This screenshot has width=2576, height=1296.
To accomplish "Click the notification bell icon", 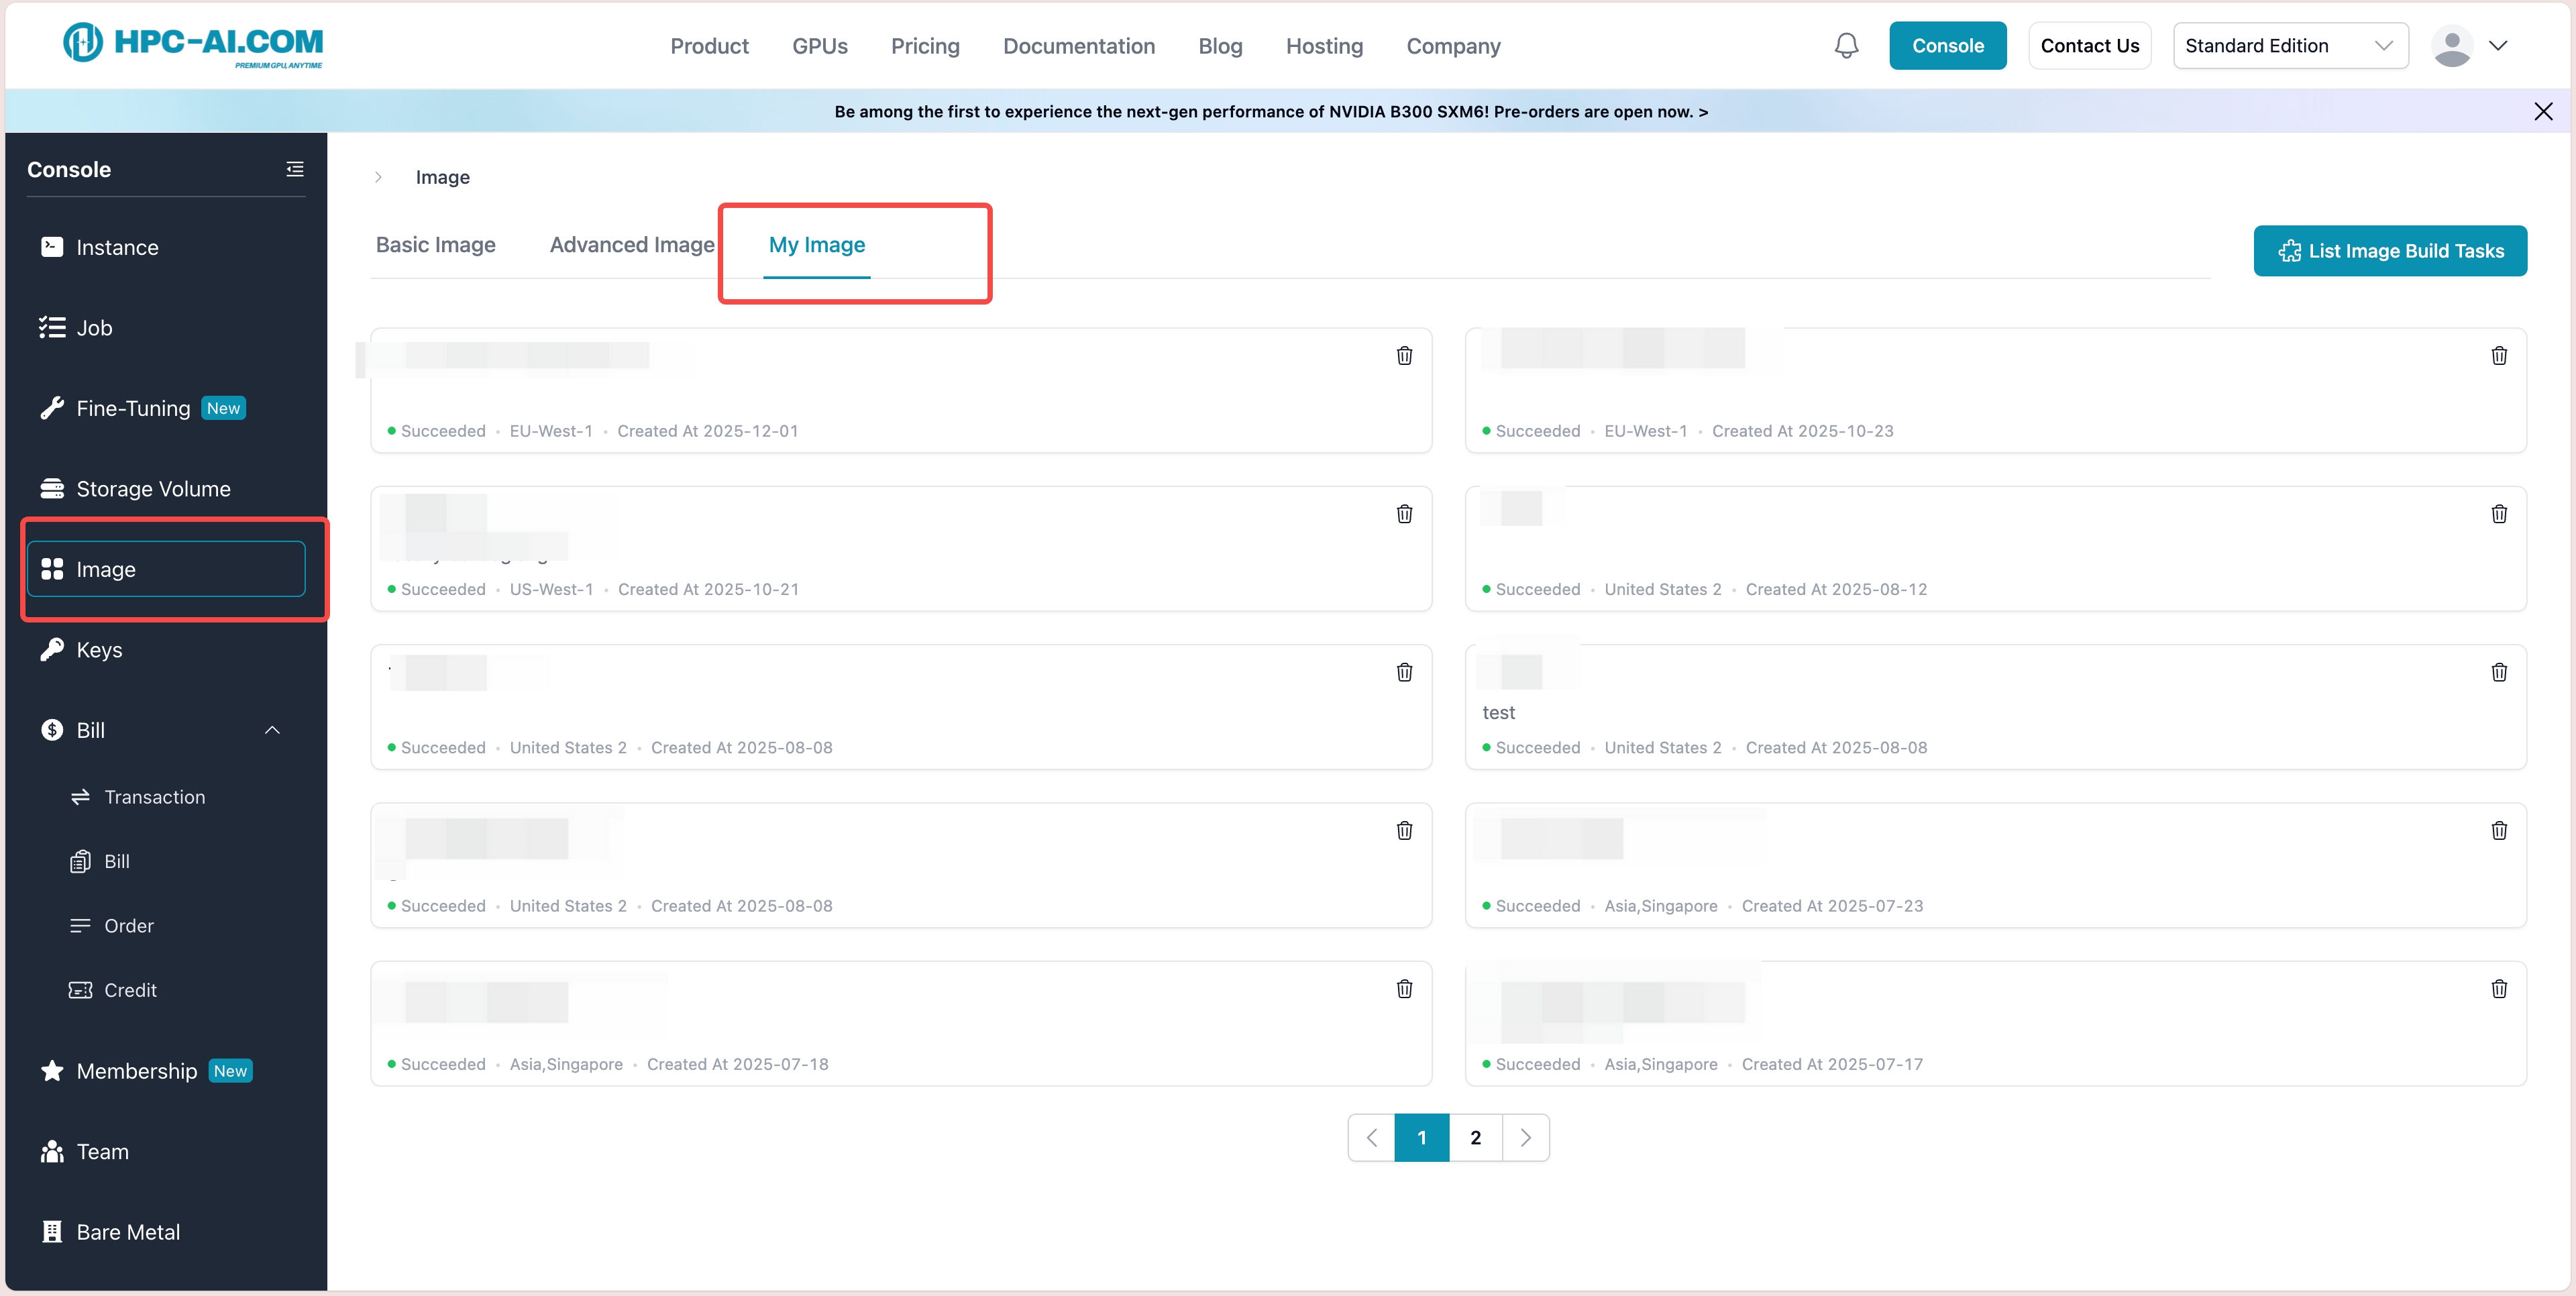I will pos(1846,46).
